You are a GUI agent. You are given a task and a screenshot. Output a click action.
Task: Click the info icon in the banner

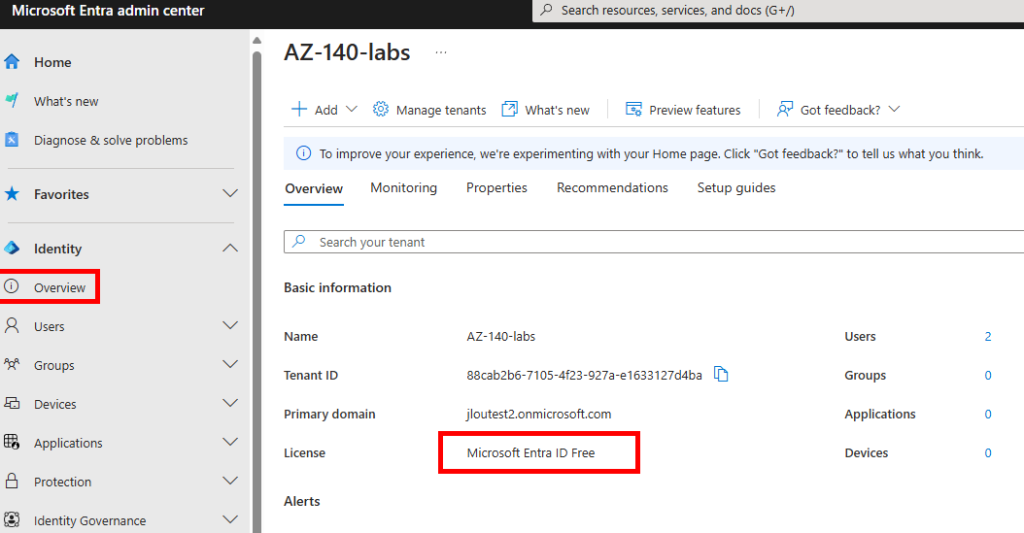(304, 153)
